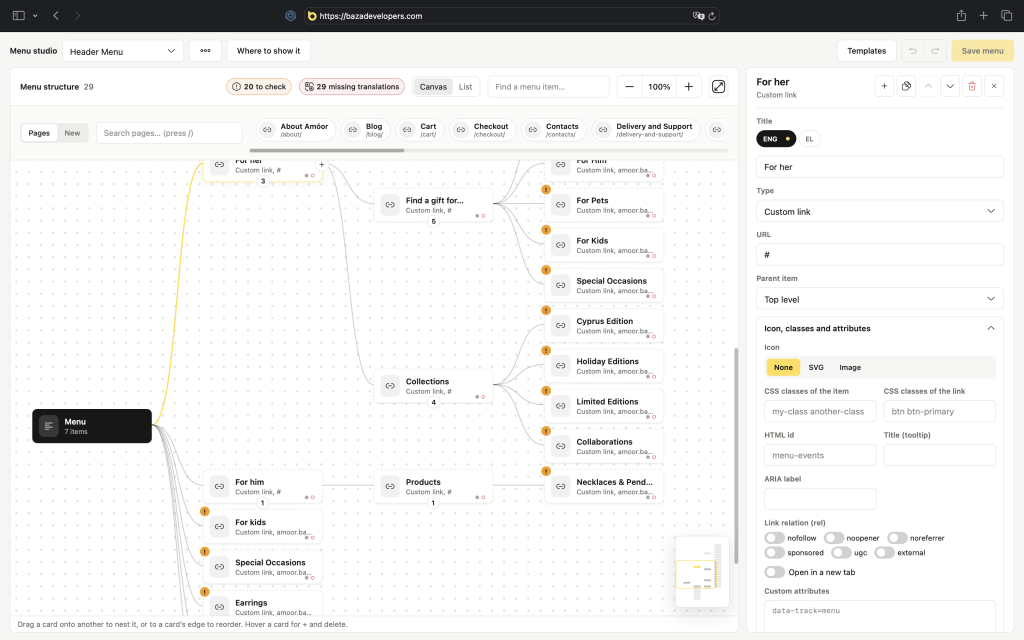Enable external link relation
1024x640 pixels.
pyautogui.click(x=884, y=552)
